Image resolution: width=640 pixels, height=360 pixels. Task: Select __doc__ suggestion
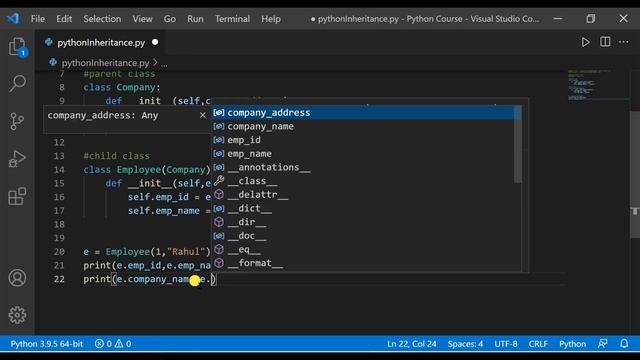pos(363,236)
